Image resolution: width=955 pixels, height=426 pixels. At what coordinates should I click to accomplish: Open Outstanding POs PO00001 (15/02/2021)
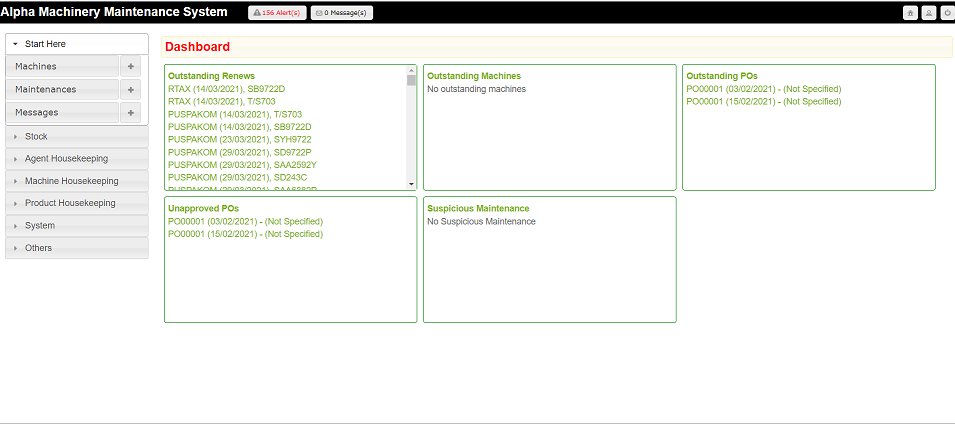(764, 102)
